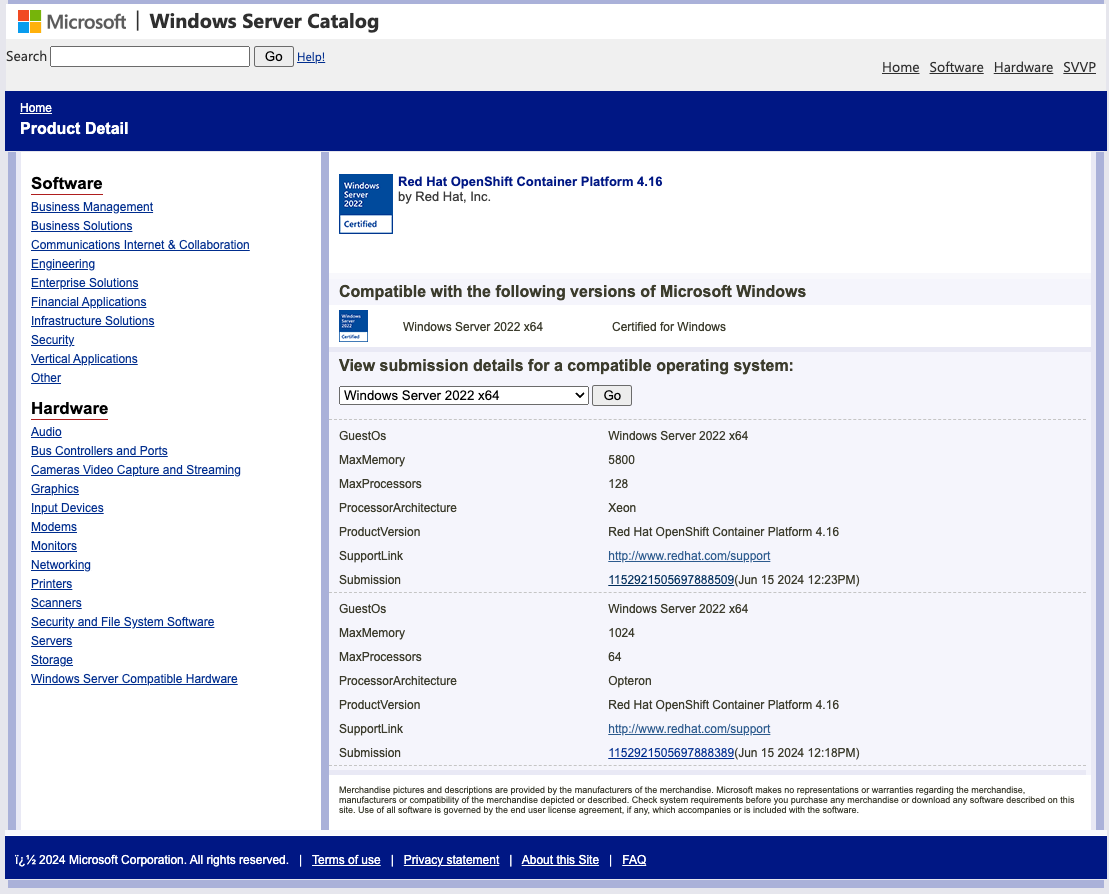Image resolution: width=1109 pixels, height=894 pixels.
Task: Open Vertical Applications category
Action: (84, 359)
